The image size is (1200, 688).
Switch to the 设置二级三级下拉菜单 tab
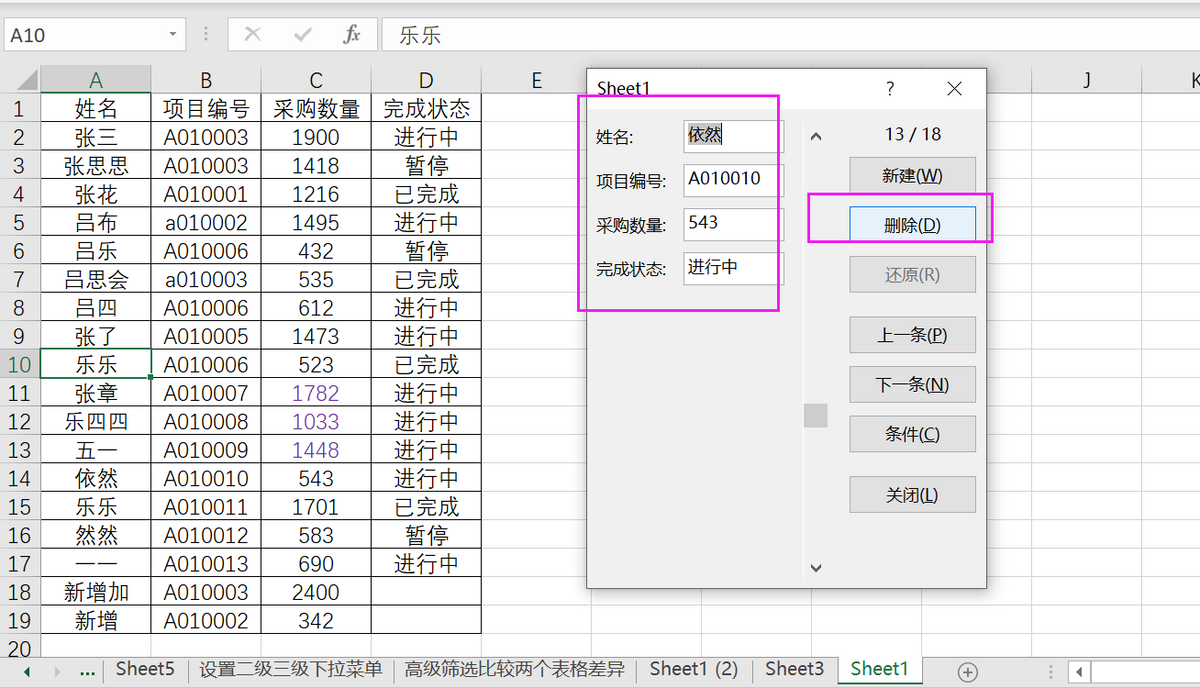[291, 669]
